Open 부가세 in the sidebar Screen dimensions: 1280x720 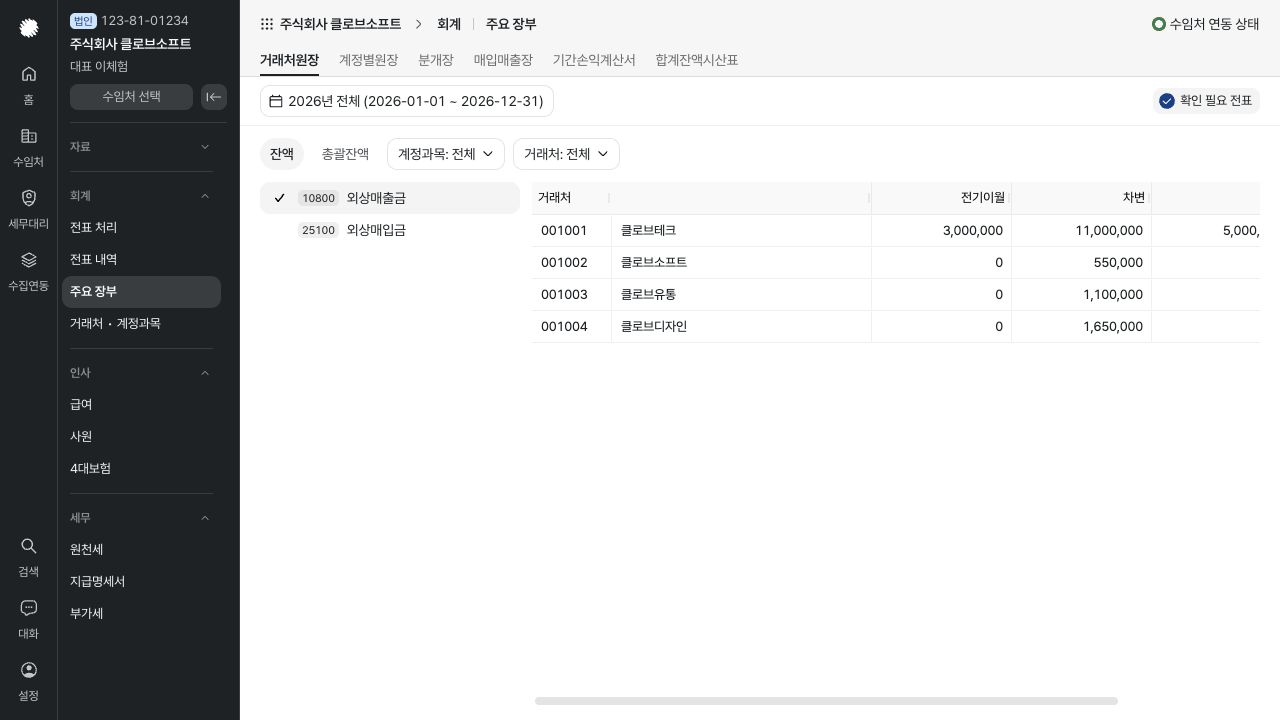pyautogui.click(x=141, y=614)
